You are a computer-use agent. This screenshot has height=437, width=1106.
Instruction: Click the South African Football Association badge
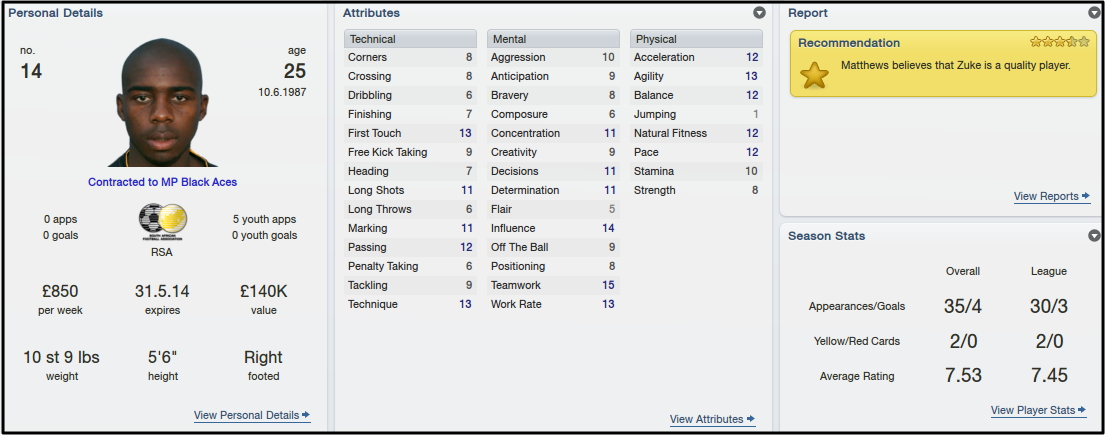[163, 223]
